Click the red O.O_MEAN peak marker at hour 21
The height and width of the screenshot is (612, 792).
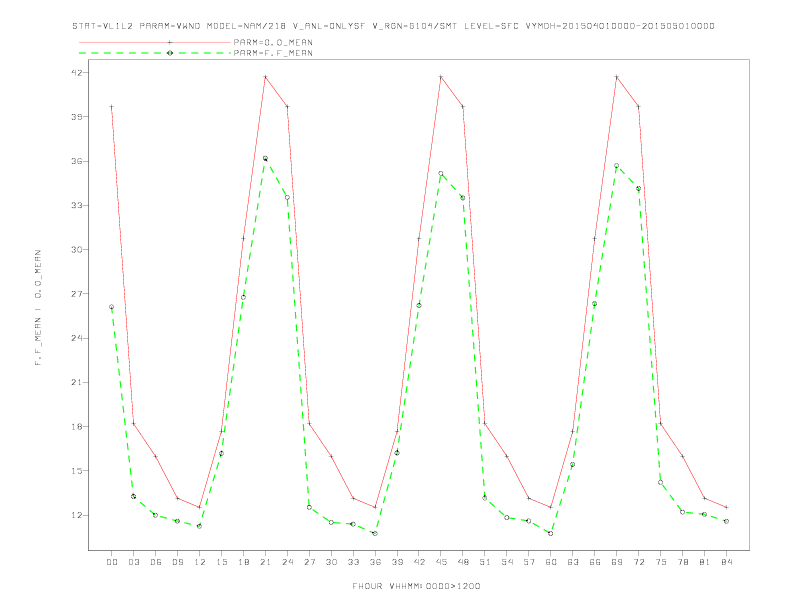265,77
